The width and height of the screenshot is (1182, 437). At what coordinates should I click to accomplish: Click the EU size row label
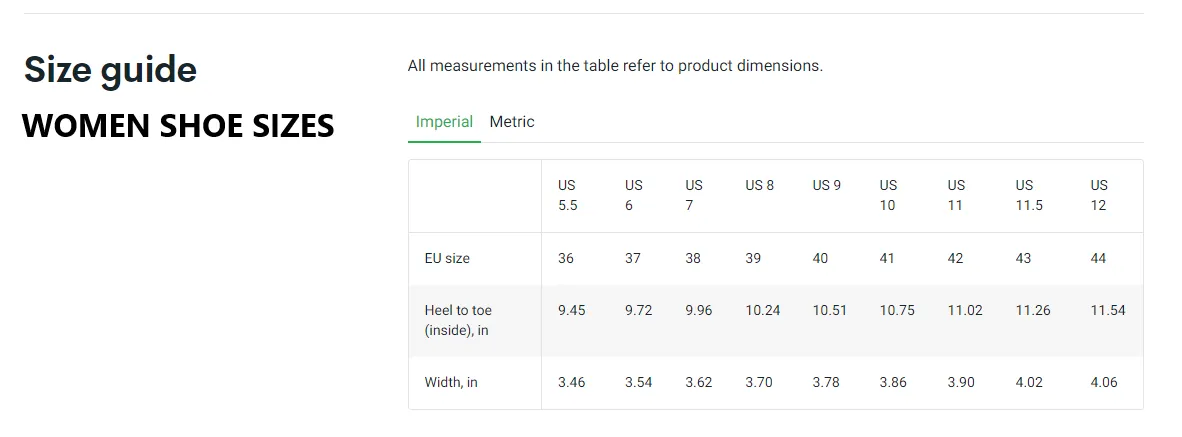[447, 258]
